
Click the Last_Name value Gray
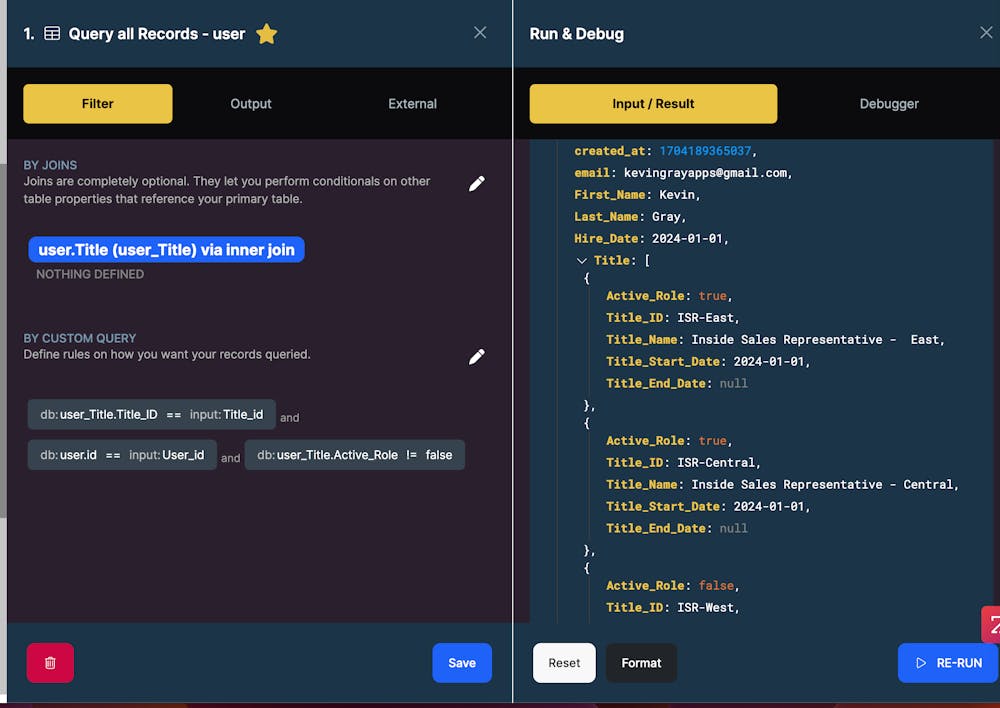point(666,216)
